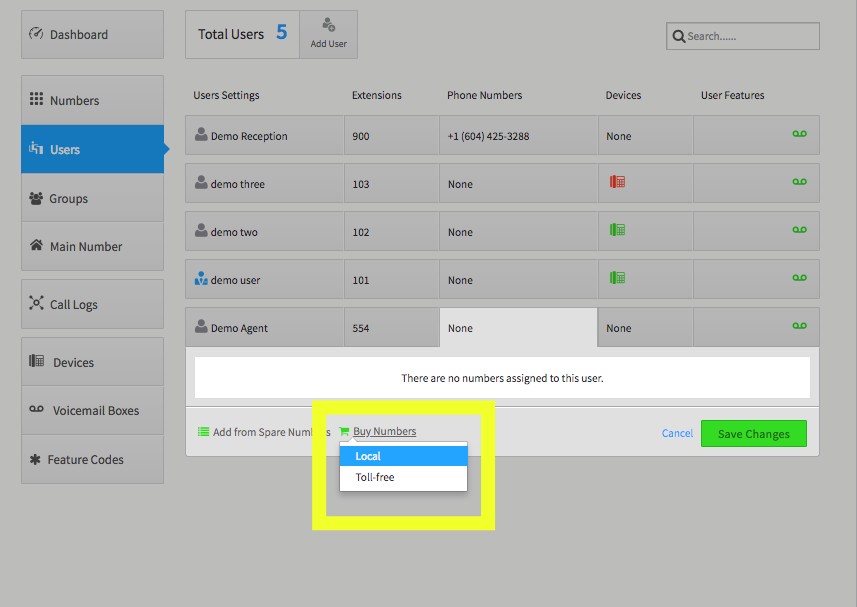Click voicemail icon in demo three row
This screenshot has height=607, width=857.
click(x=799, y=182)
